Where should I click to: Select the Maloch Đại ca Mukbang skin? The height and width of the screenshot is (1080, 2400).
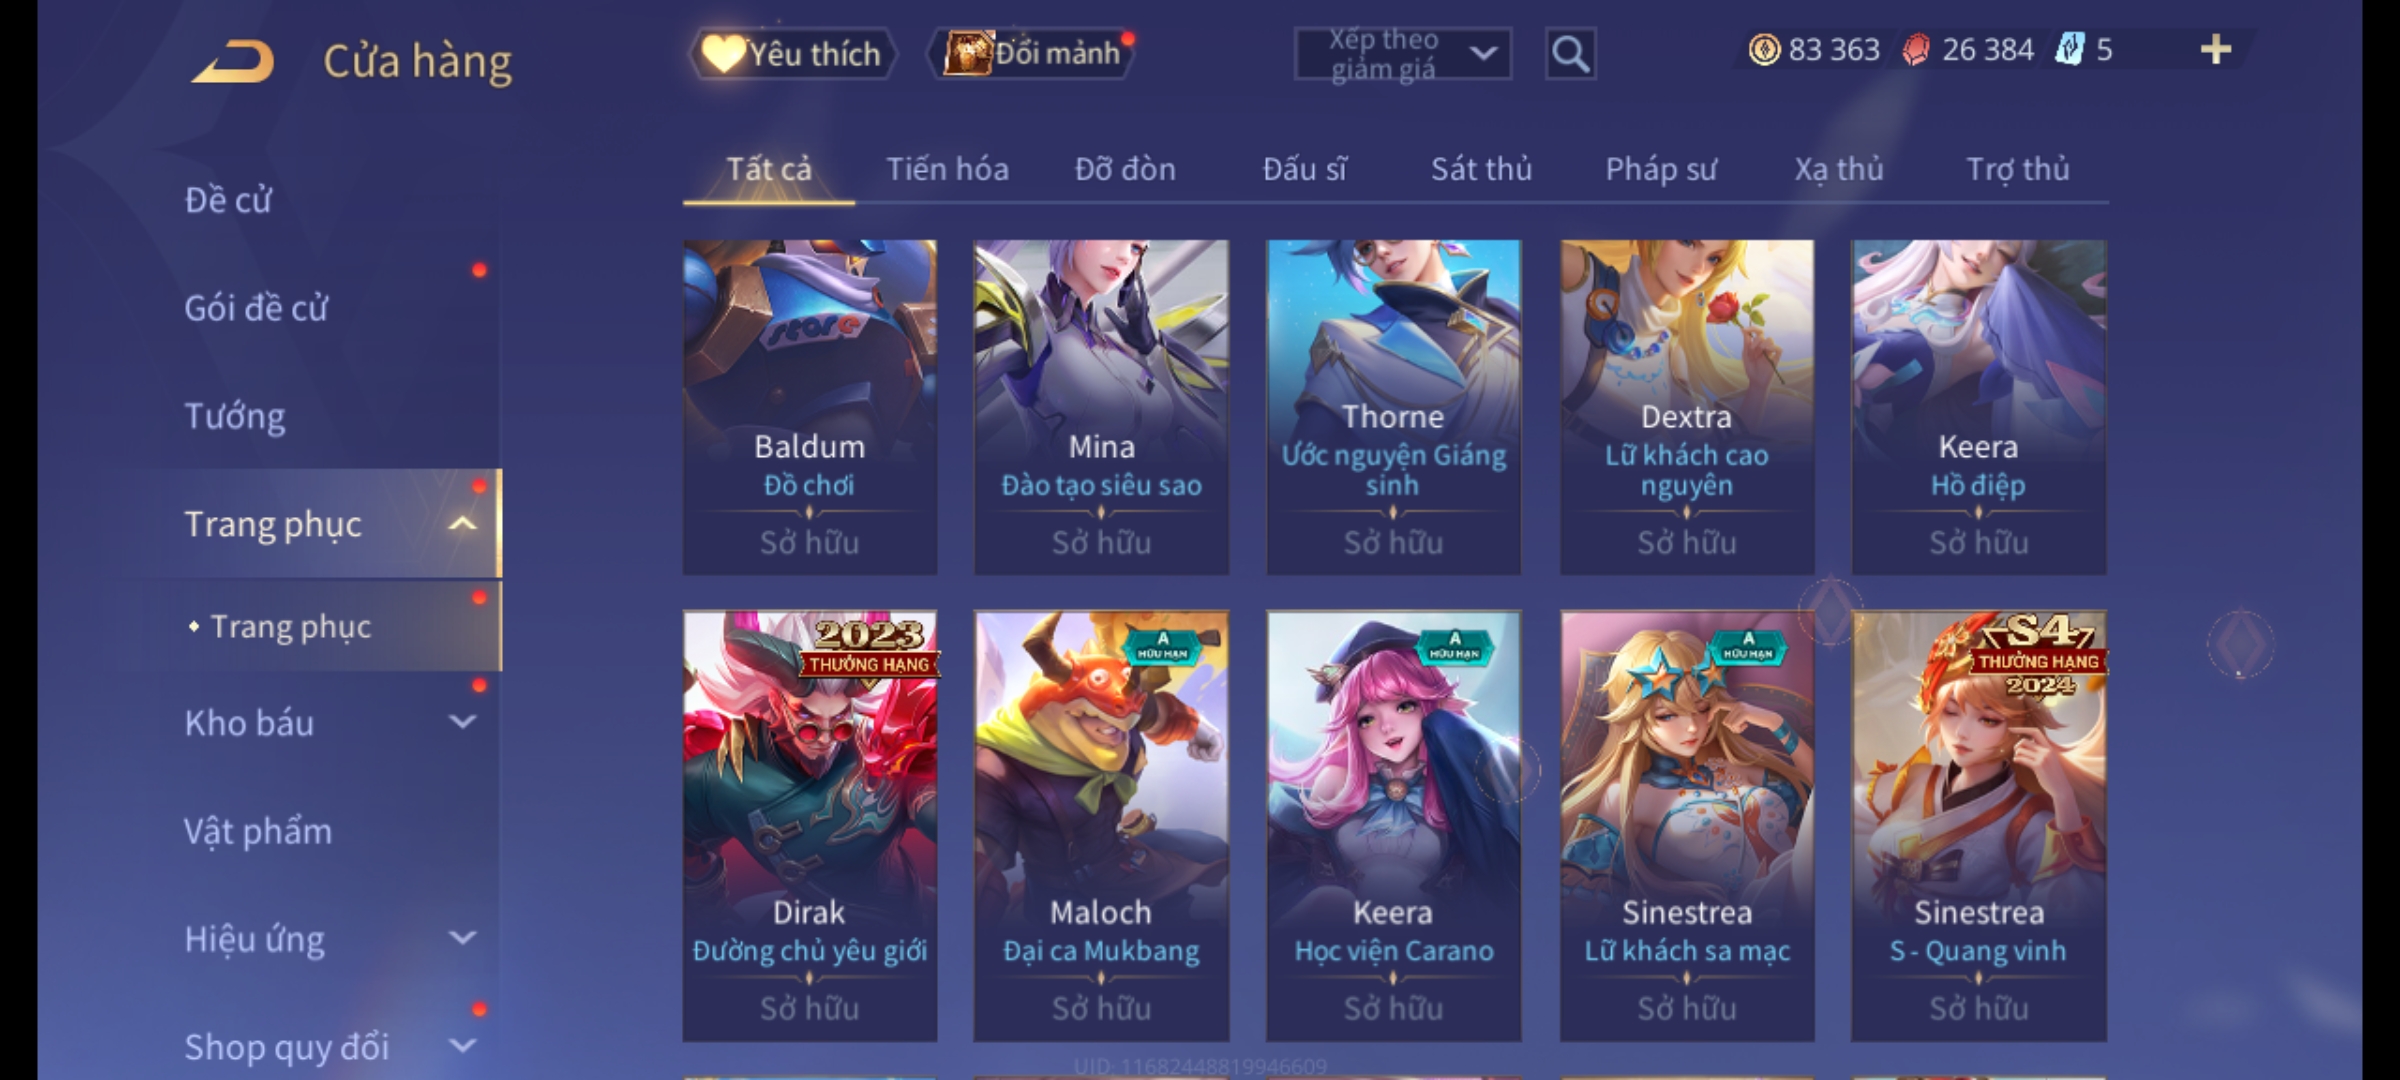point(1101,826)
